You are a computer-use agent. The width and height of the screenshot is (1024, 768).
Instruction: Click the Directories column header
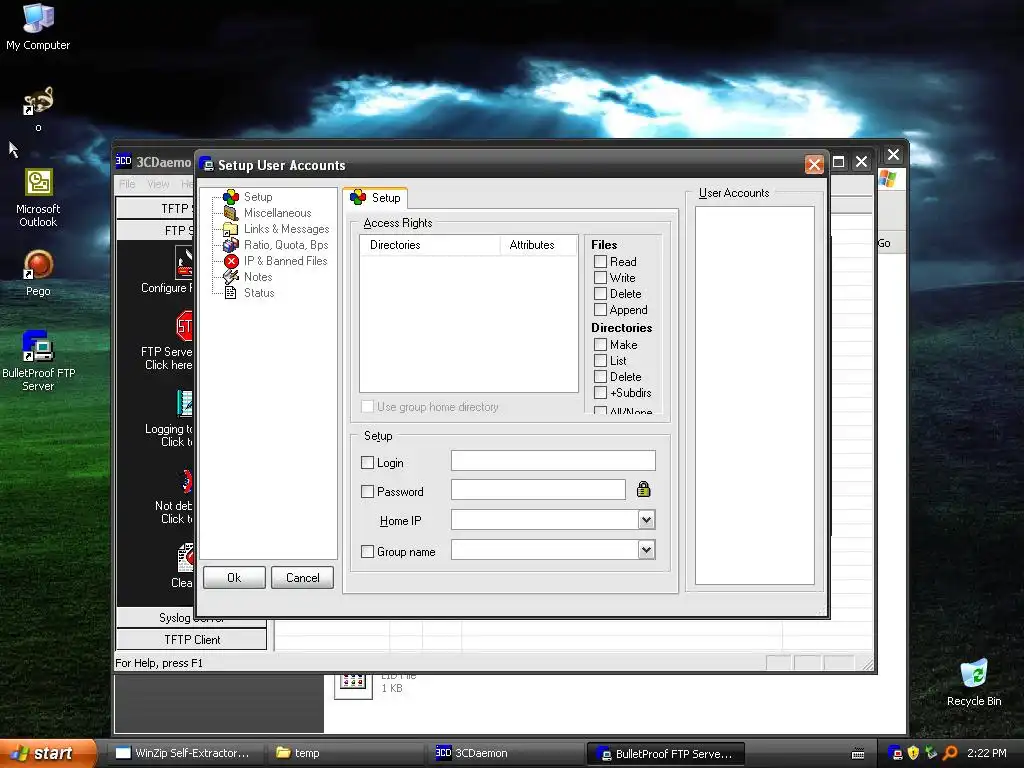click(x=430, y=245)
